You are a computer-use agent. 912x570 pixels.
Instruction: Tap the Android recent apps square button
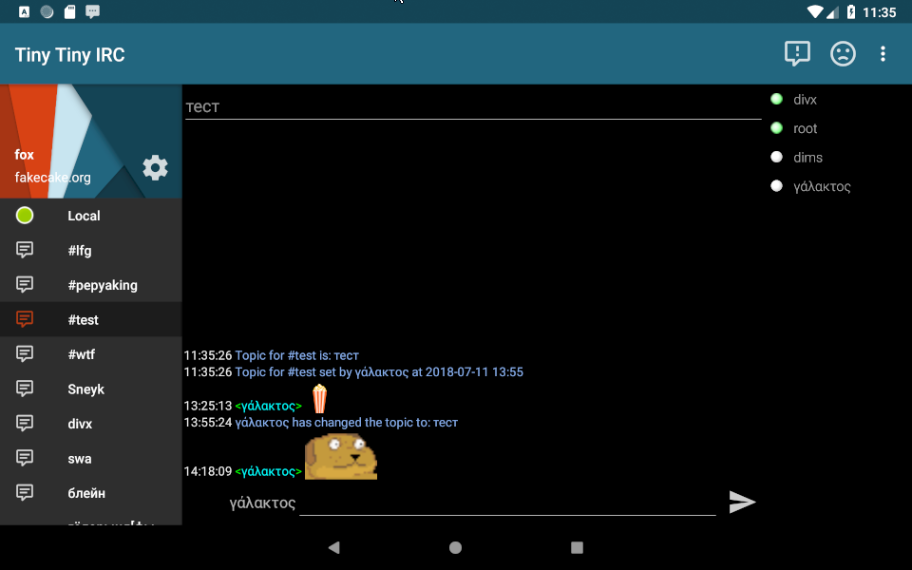[x=577, y=547]
